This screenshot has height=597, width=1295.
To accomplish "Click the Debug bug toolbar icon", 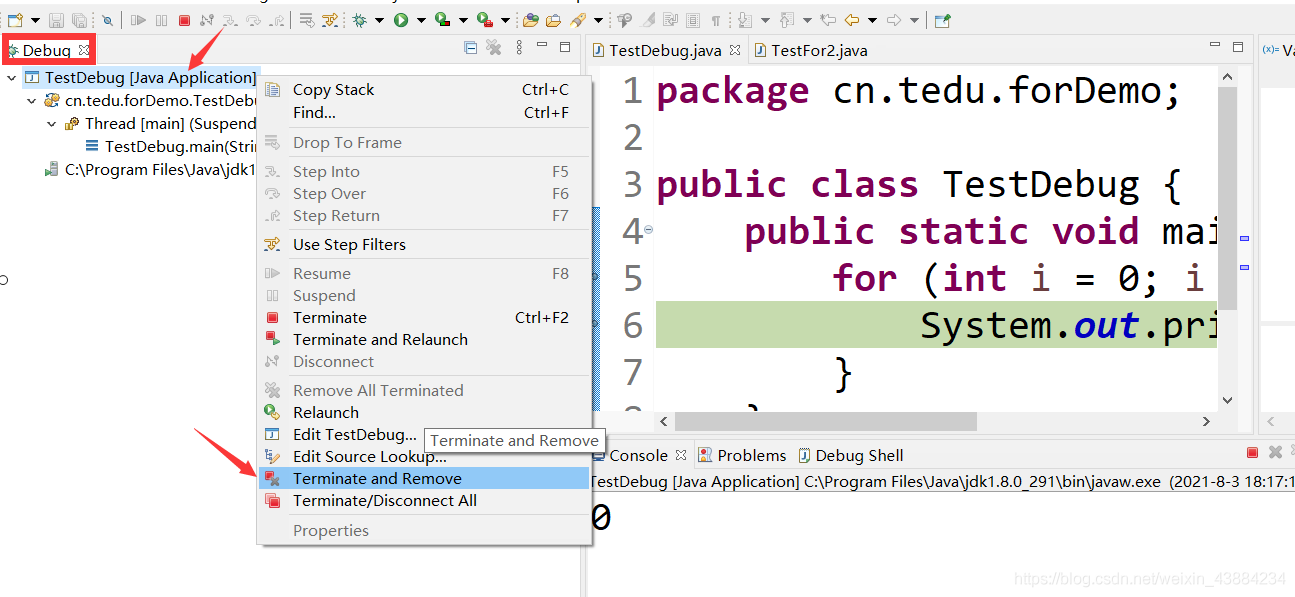I will pyautogui.click(x=359, y=20).
